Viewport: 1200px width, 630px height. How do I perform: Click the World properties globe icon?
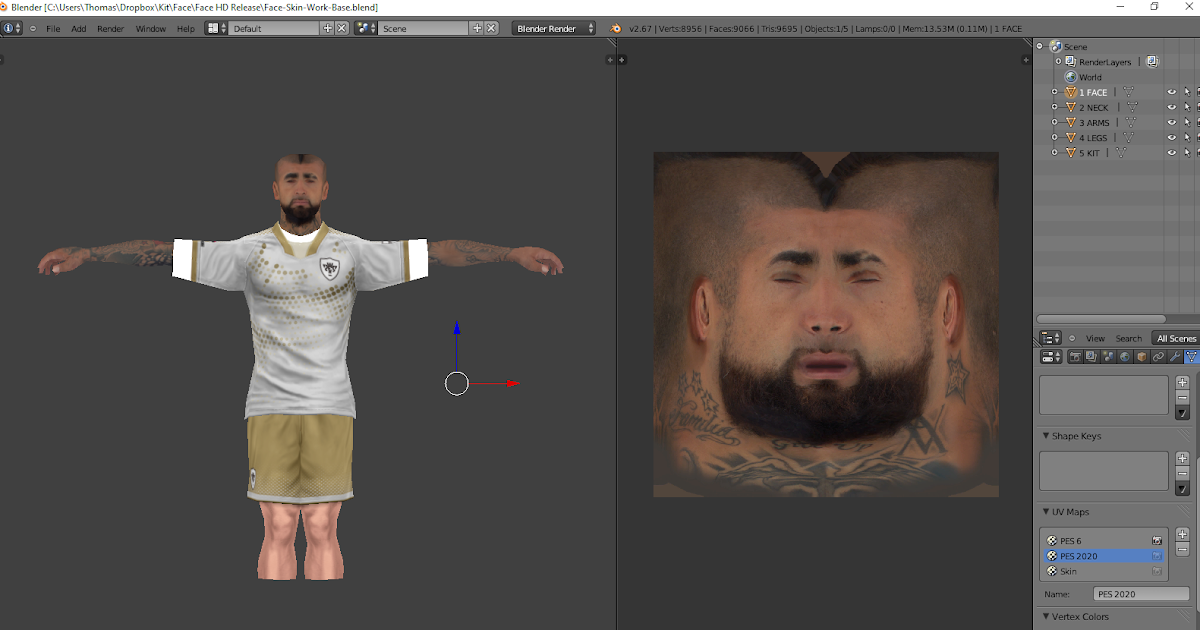(x=1124, y=356)
